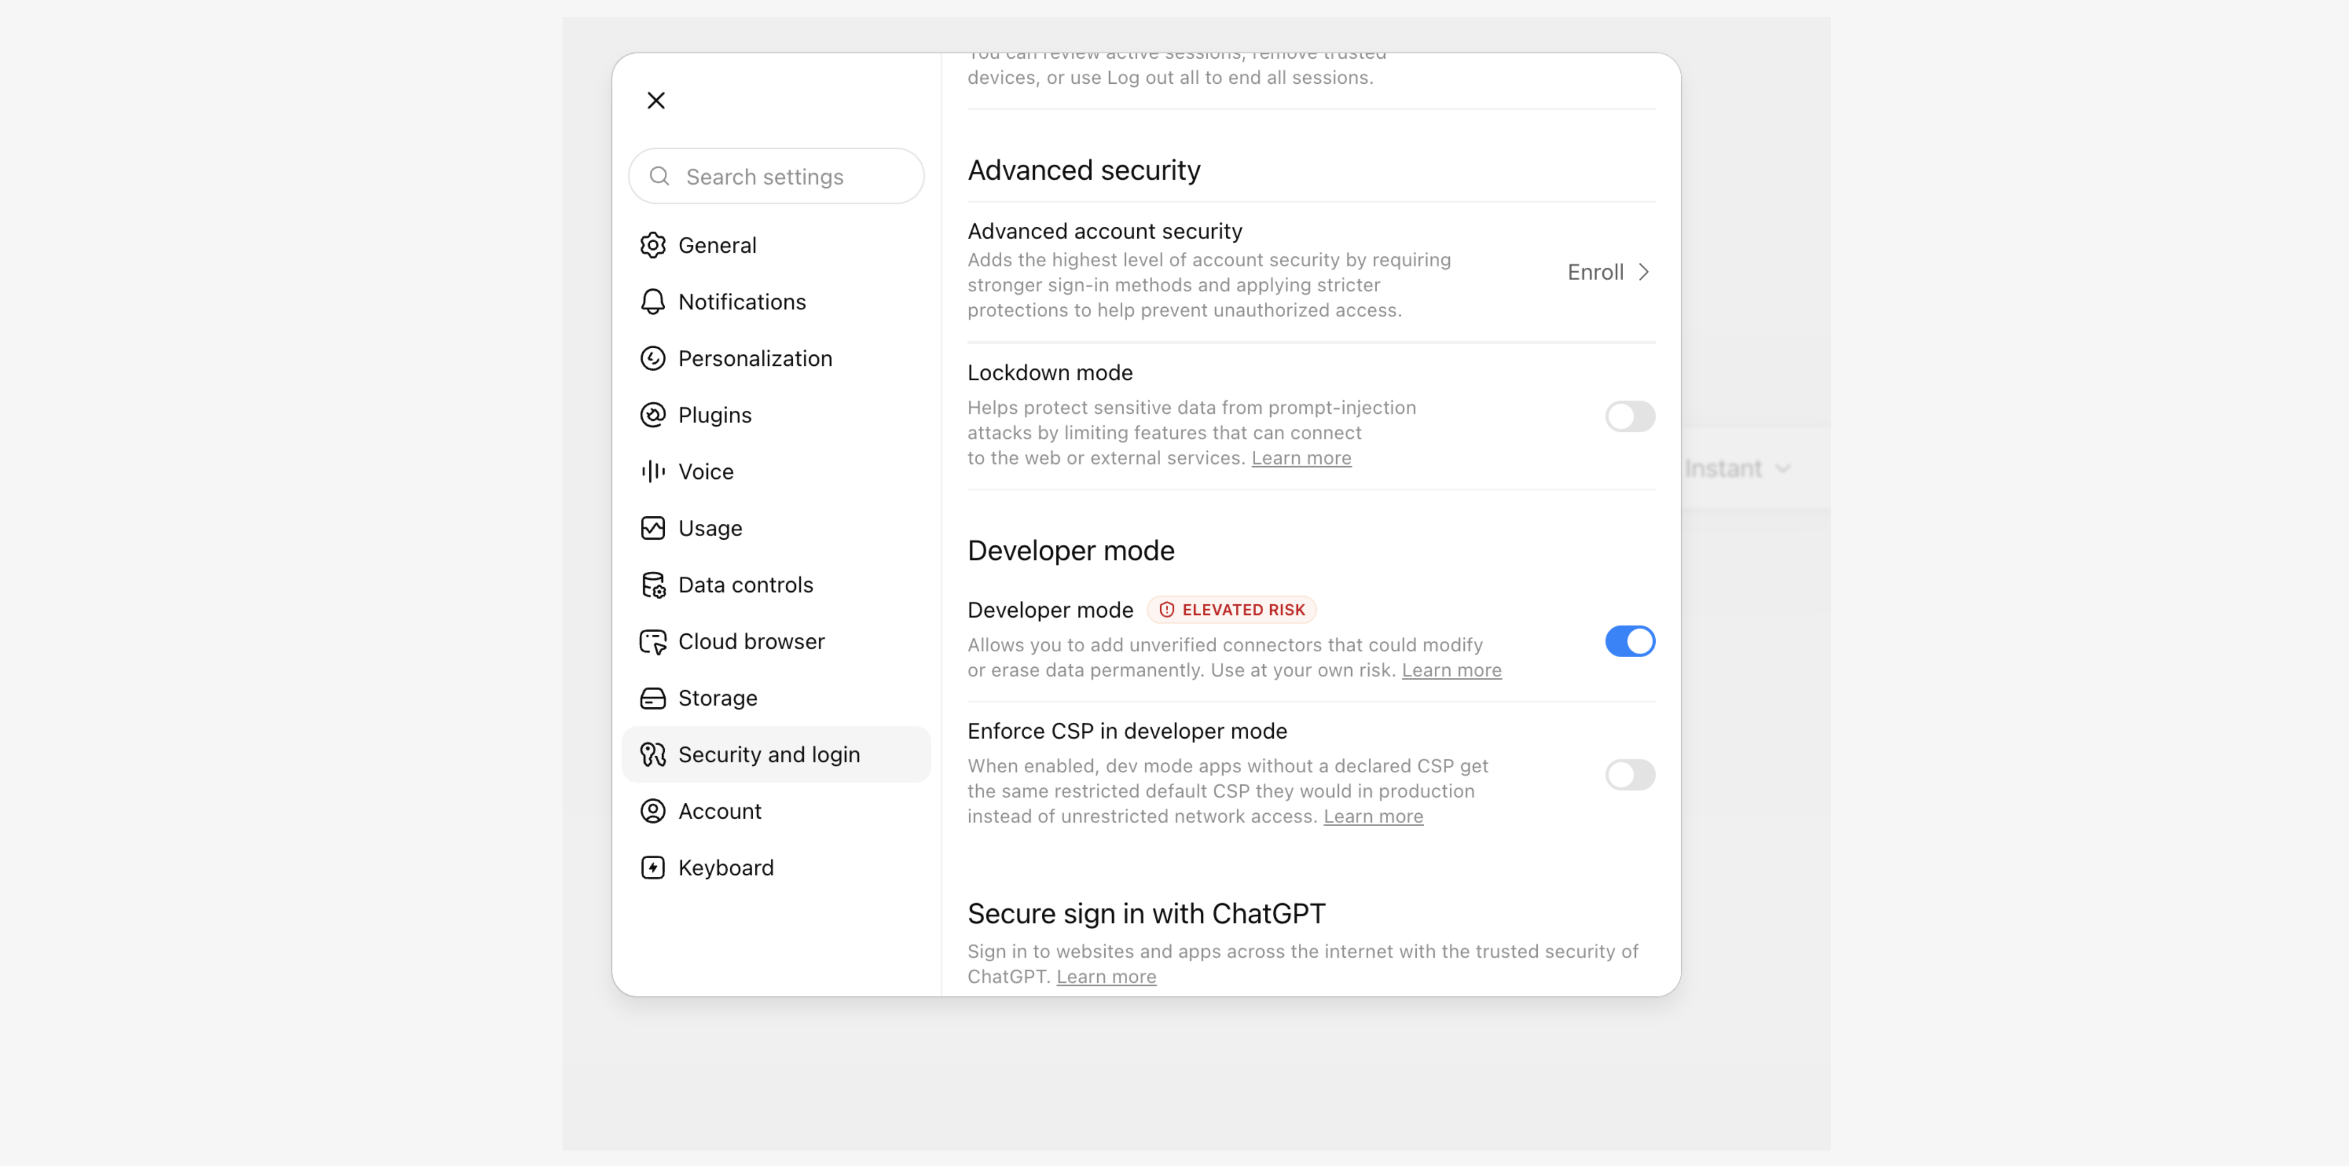Toggle Enforce CSP in developer mode
This screenshot has height=1166, width=2349.
click(x=1630, y=774)
